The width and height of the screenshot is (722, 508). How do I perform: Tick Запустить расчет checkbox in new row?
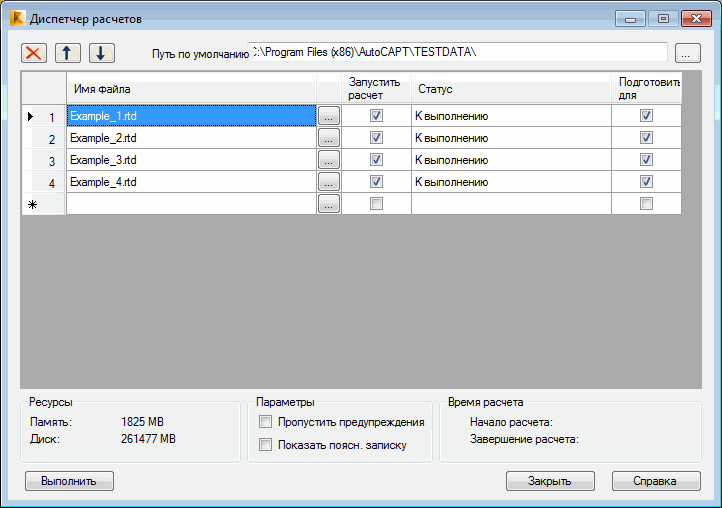click(x=376, y=204)
